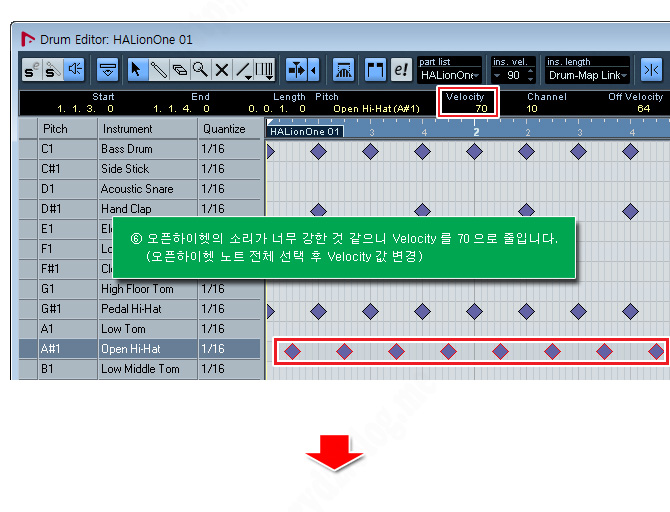Toggle the Snap button at toolbar end
670x512 pixels.
coord(651,69)
